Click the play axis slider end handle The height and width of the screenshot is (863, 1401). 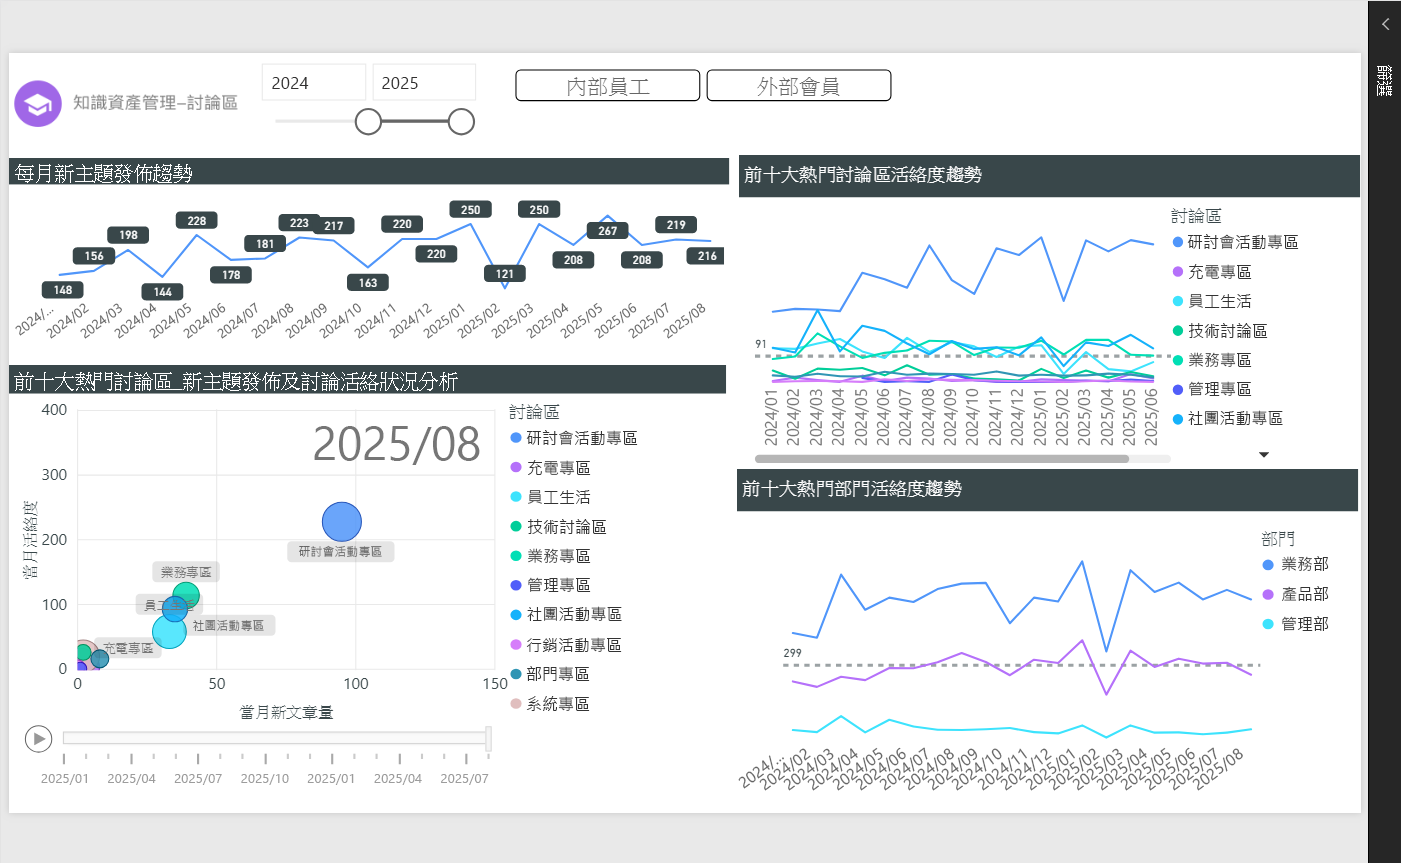(x=488, y=738)
